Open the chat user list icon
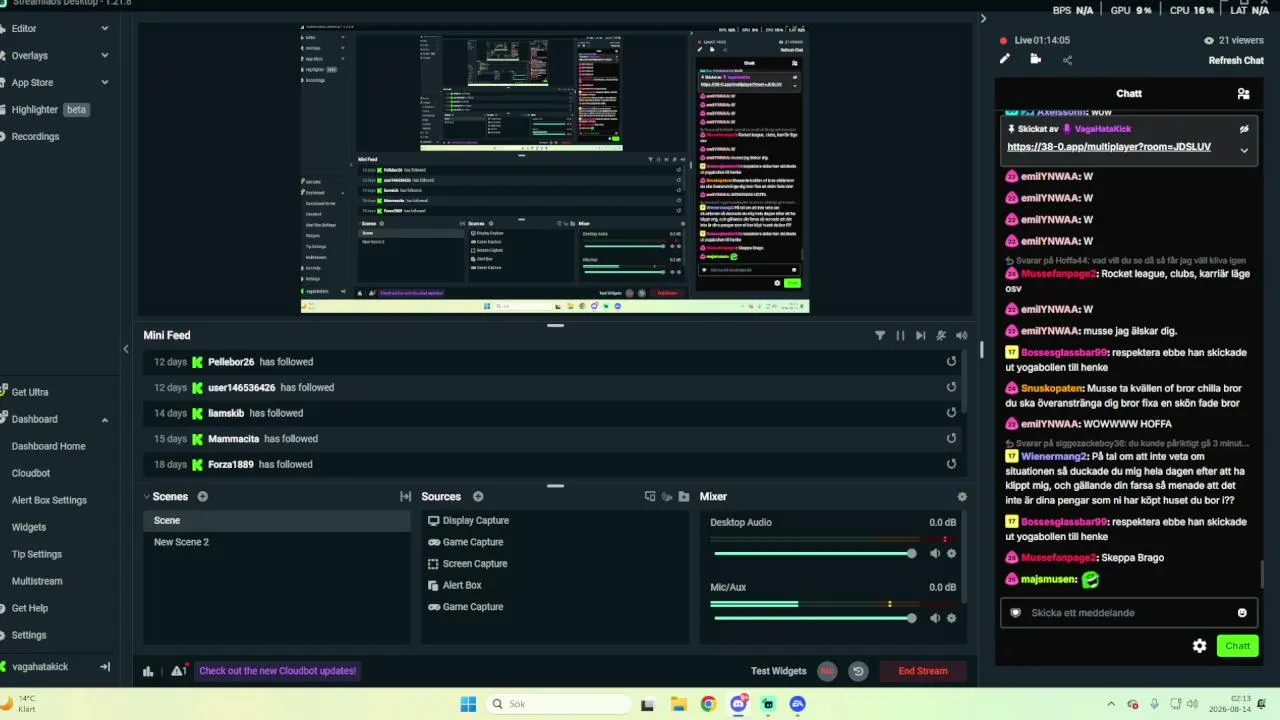The height and width of the screenshot is (720, 1280). click(1243, 94)
